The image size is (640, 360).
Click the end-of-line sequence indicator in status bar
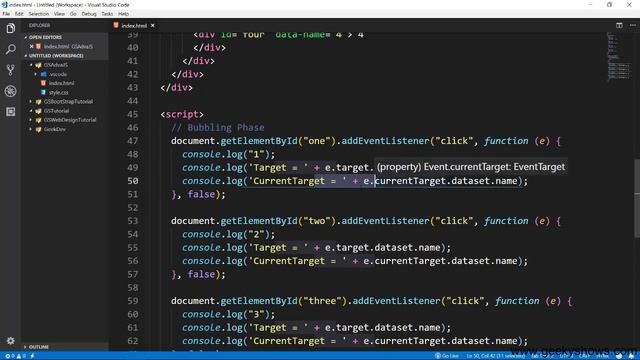[584, 356]
